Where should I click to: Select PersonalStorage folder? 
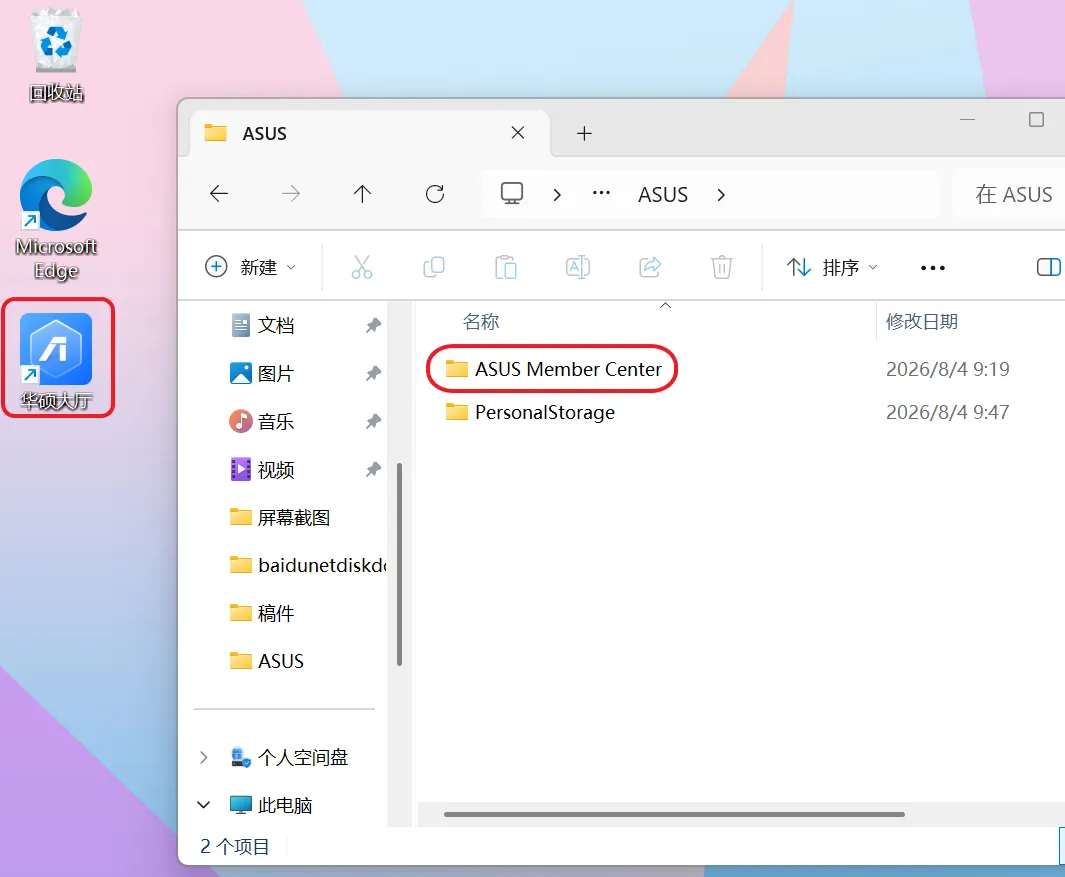[530, 412]
